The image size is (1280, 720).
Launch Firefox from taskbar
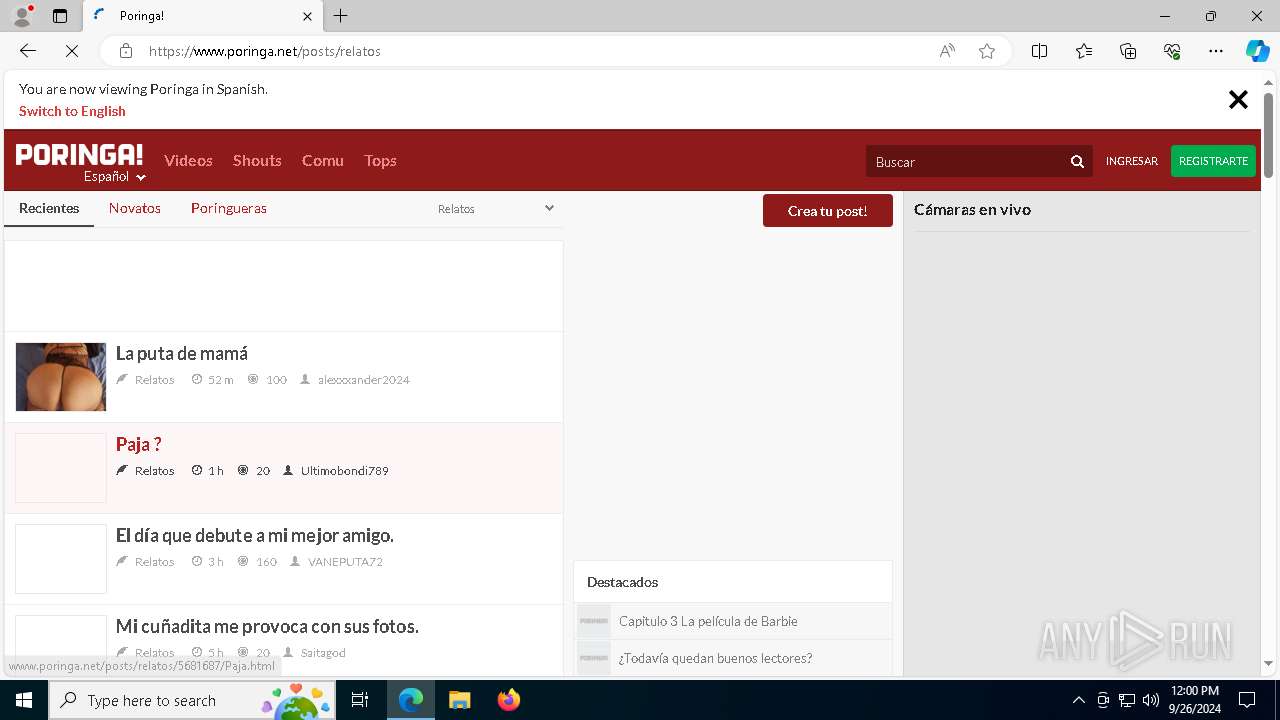coord(509,700)
